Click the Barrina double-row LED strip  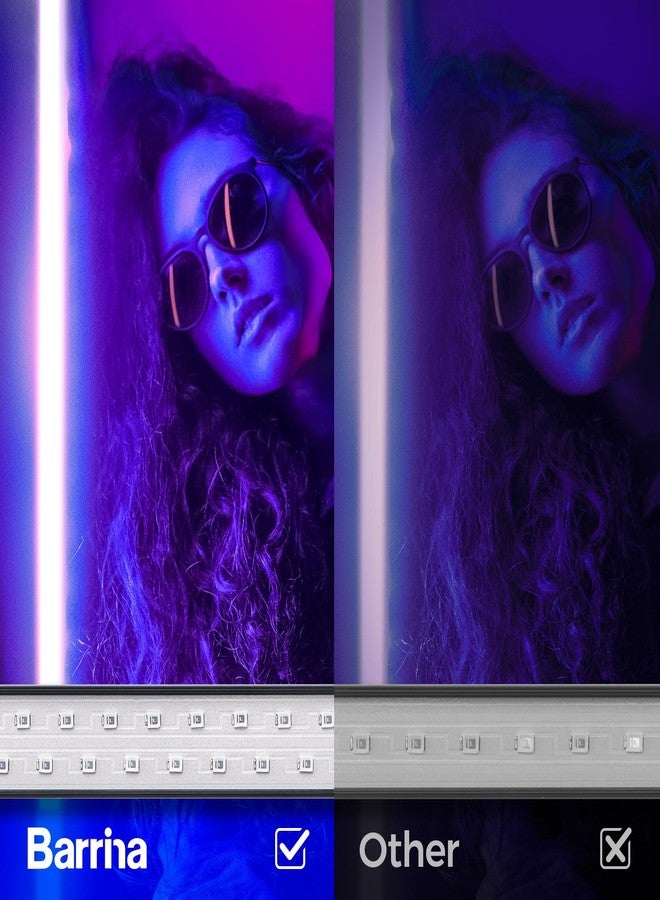click(x=166, y=741)
